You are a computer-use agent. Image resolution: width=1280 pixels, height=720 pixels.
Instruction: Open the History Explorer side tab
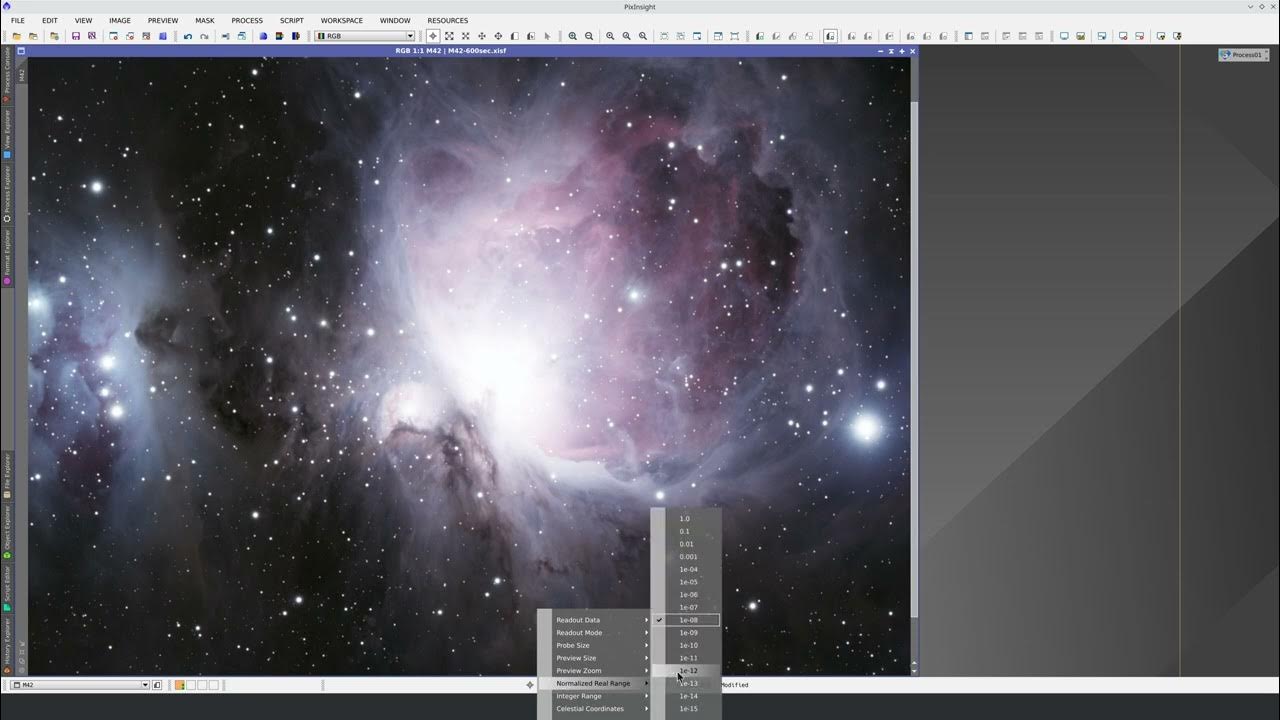pyautogui.click(x=7, y=644)
